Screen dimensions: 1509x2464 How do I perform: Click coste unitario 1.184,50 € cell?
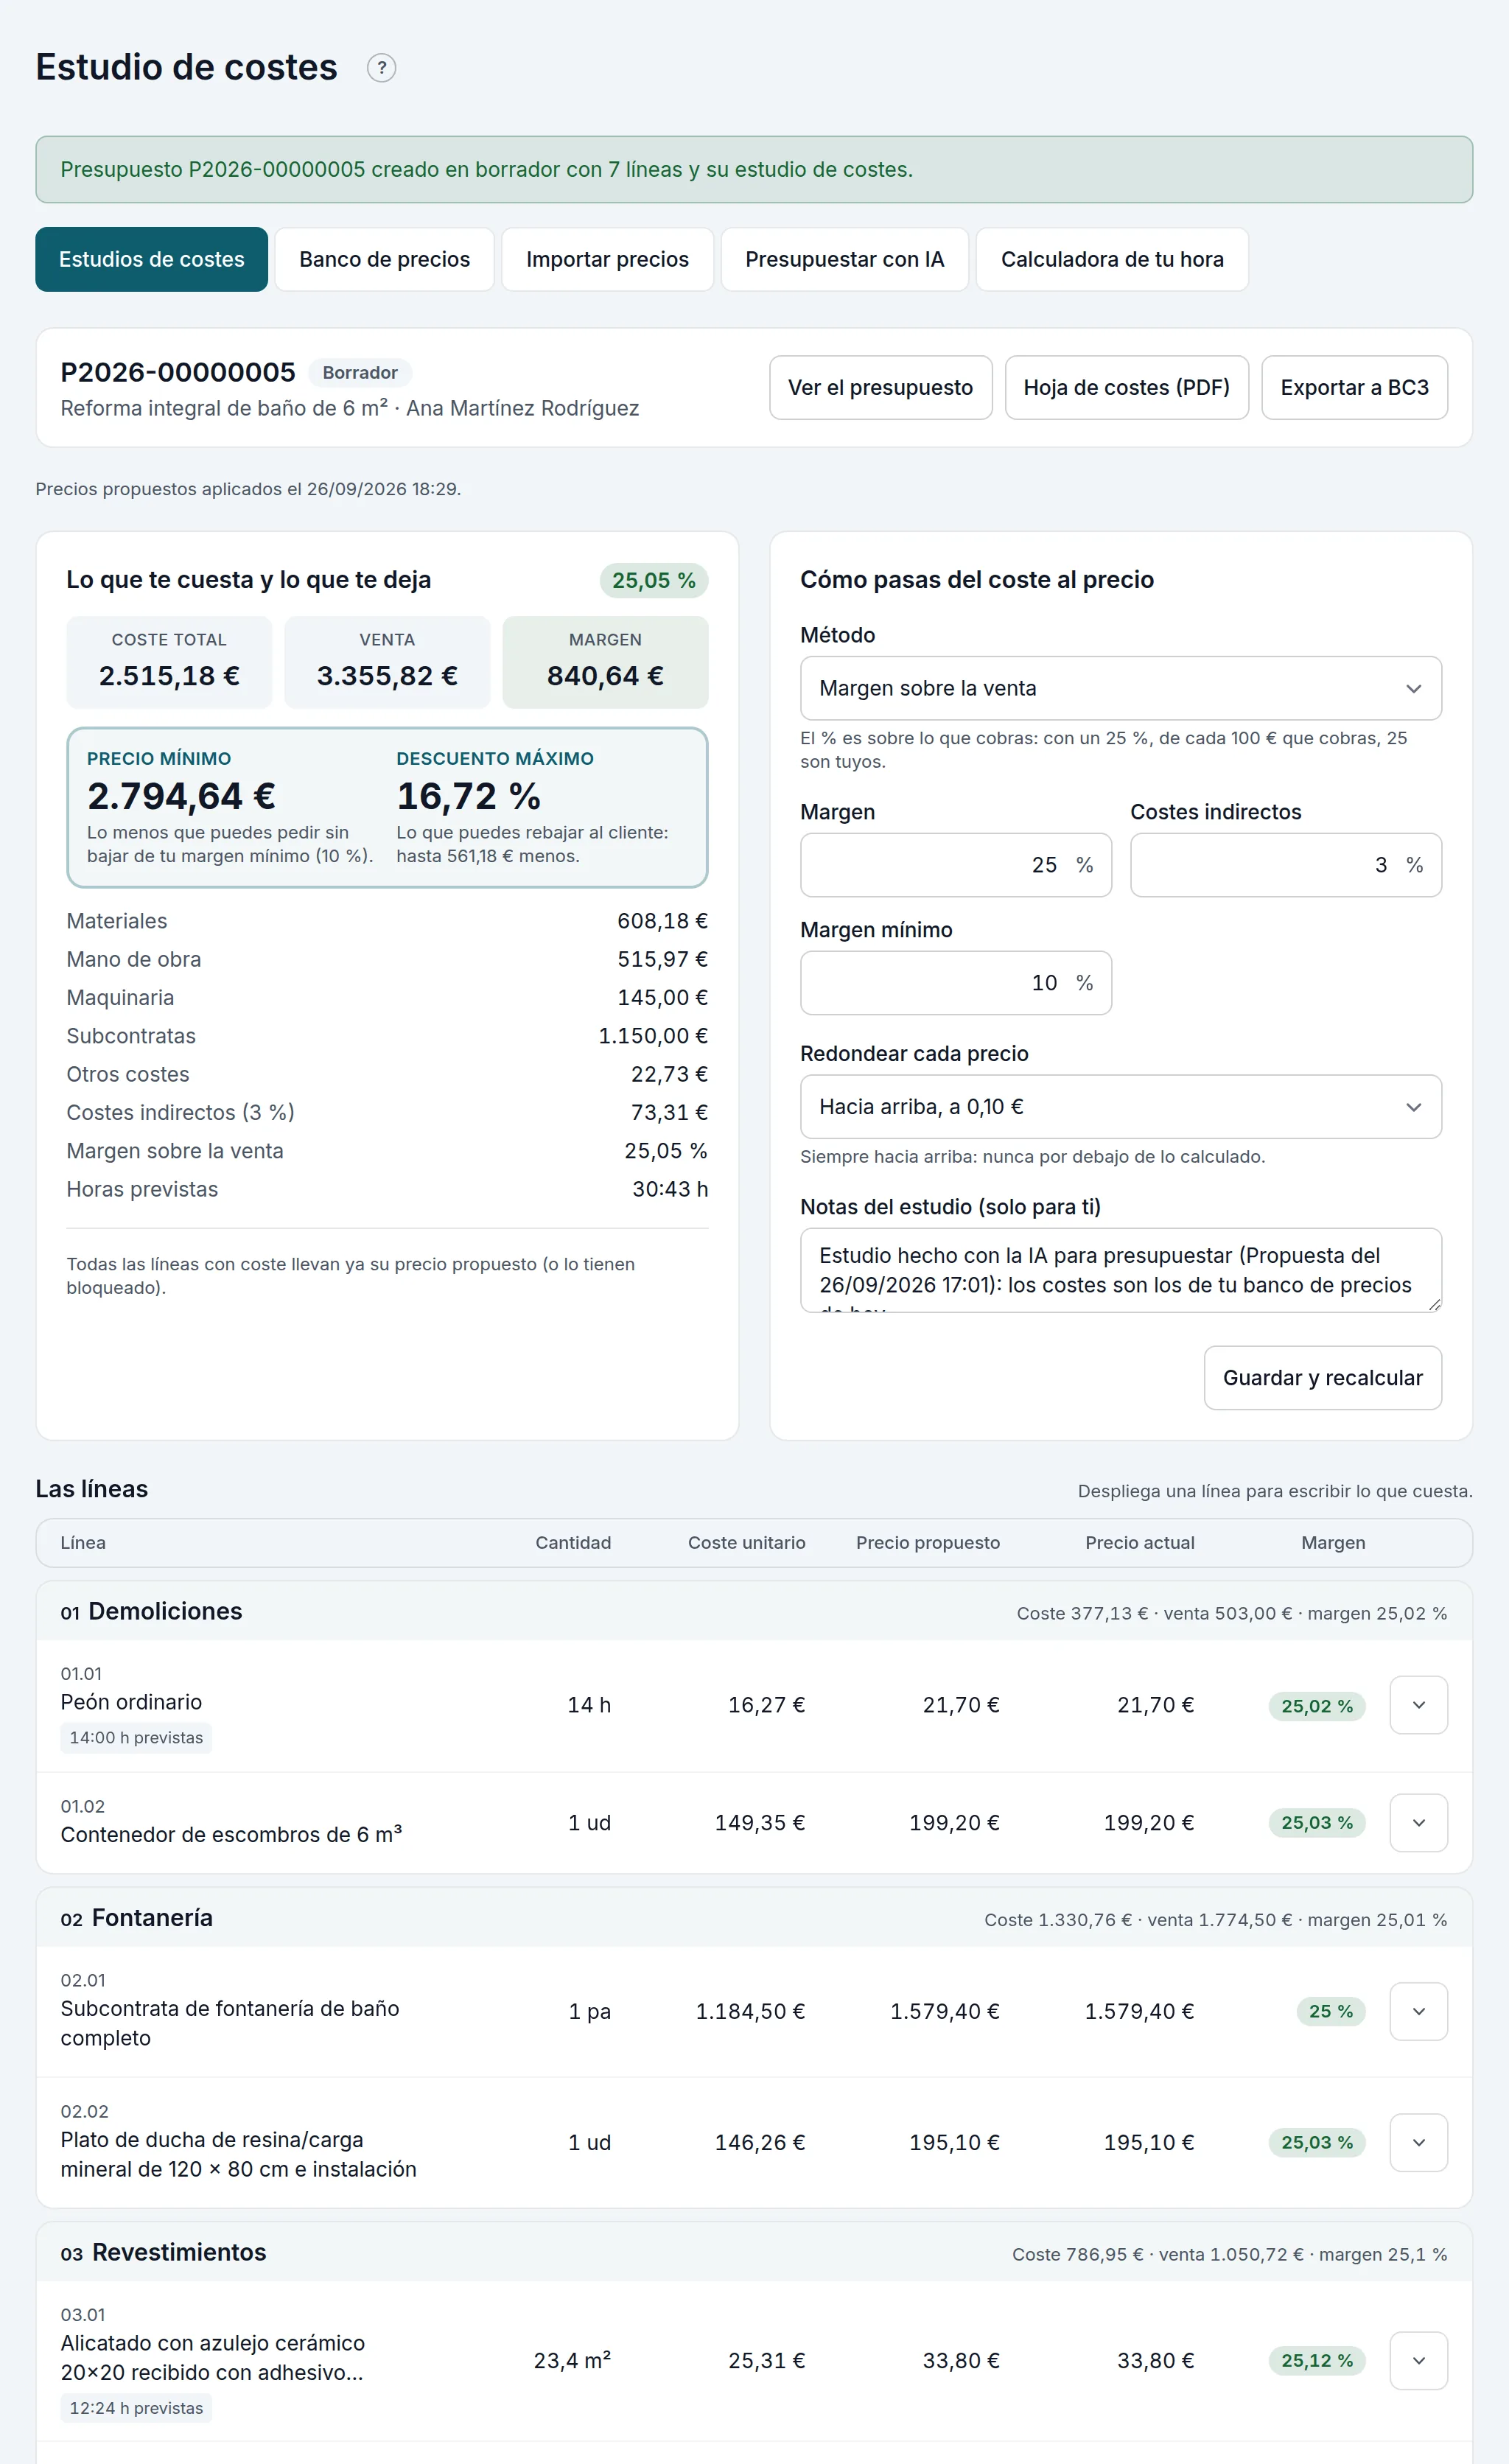click(x=750, y=2011)
